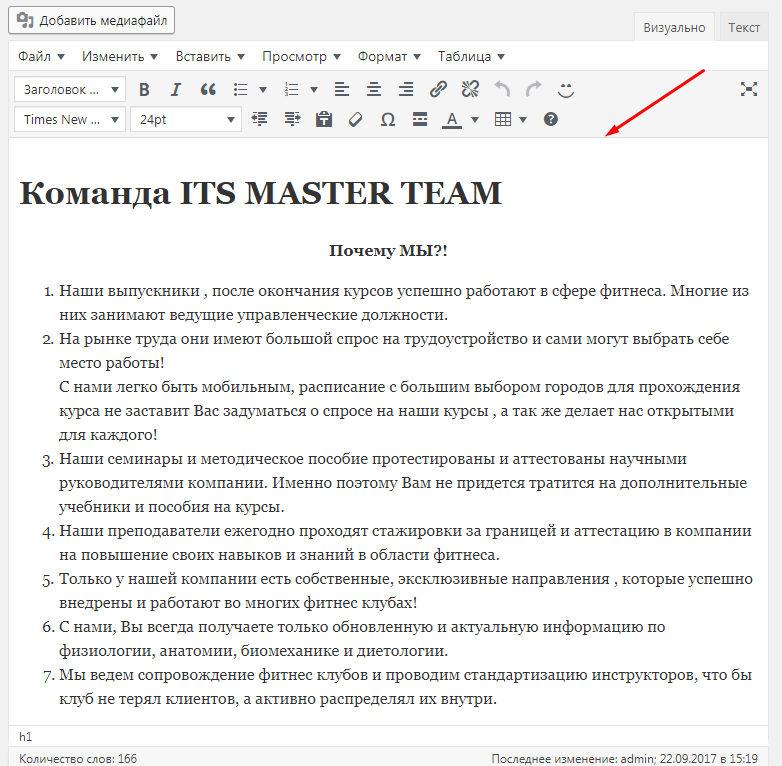Remove link with unlink icon
The width and height of the screenshot is (782, 766).
(x=470, y=90)
